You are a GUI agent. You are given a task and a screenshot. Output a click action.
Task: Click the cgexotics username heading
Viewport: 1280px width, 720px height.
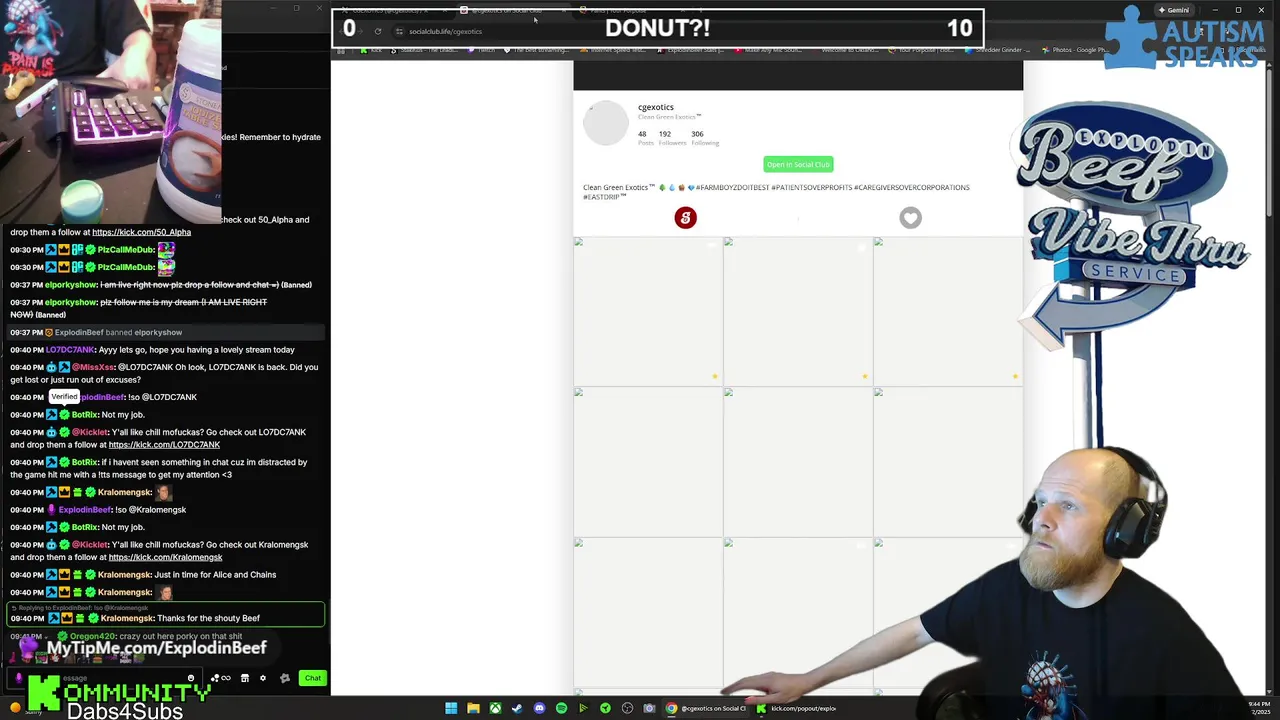point(656,107)
